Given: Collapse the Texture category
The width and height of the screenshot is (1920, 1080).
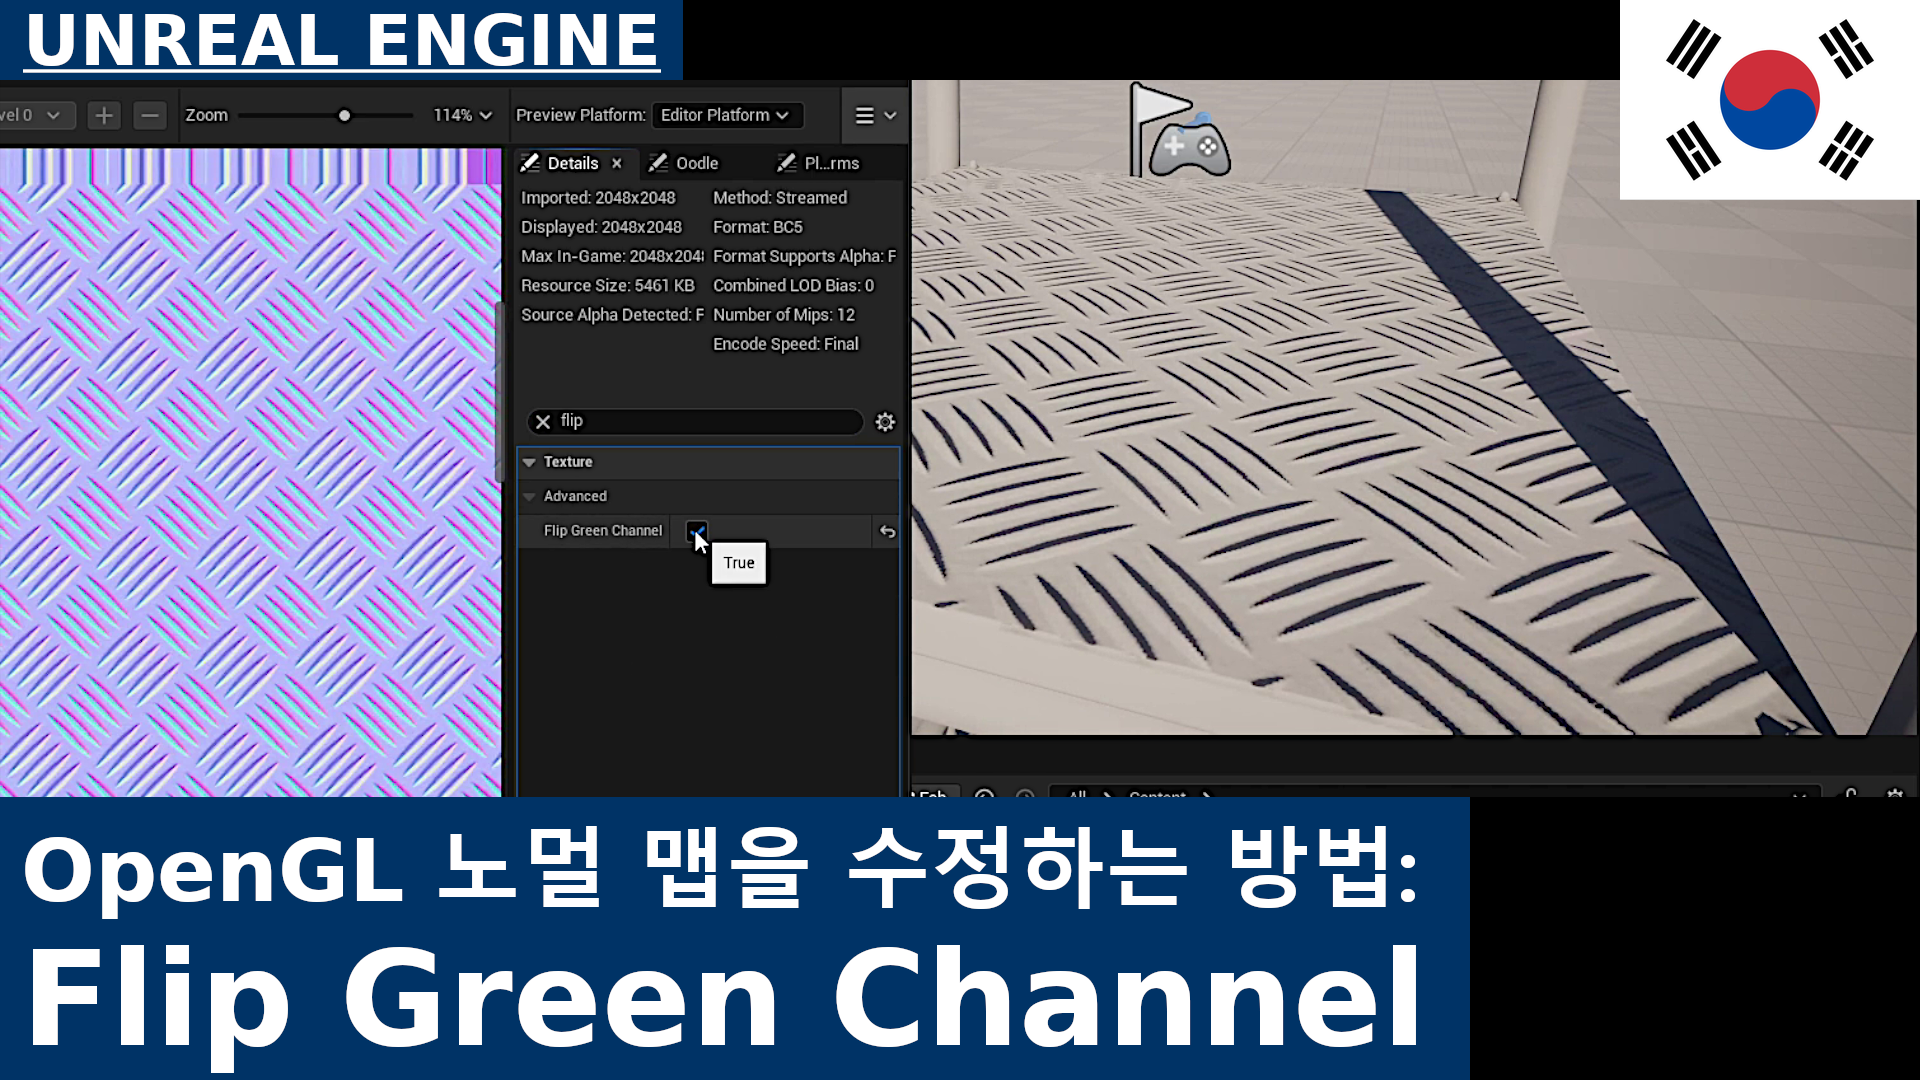Looking at the screenshot, I should (x=530, y=462).
